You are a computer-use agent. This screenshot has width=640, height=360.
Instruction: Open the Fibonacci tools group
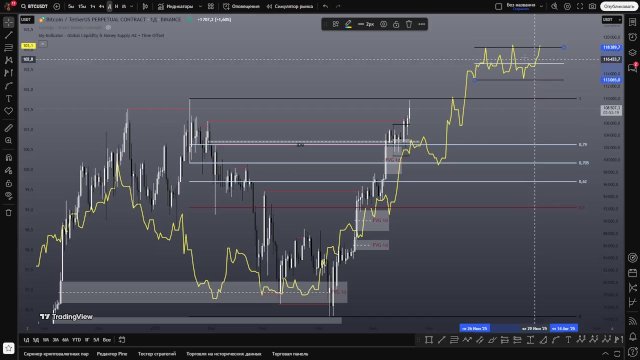(x=9, y=48)
